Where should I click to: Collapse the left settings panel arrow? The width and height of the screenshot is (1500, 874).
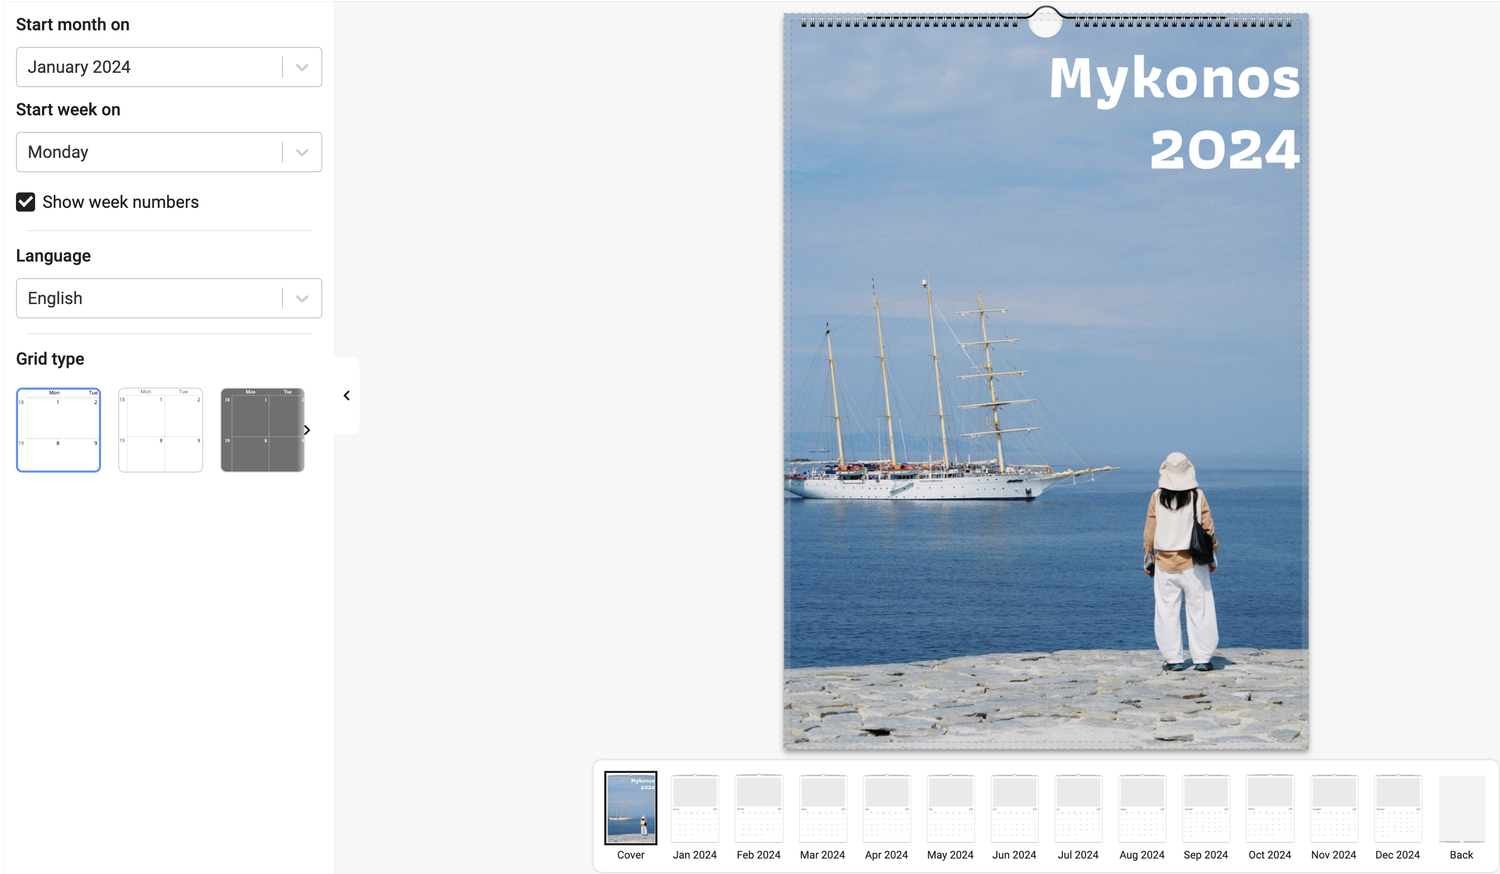347,396
